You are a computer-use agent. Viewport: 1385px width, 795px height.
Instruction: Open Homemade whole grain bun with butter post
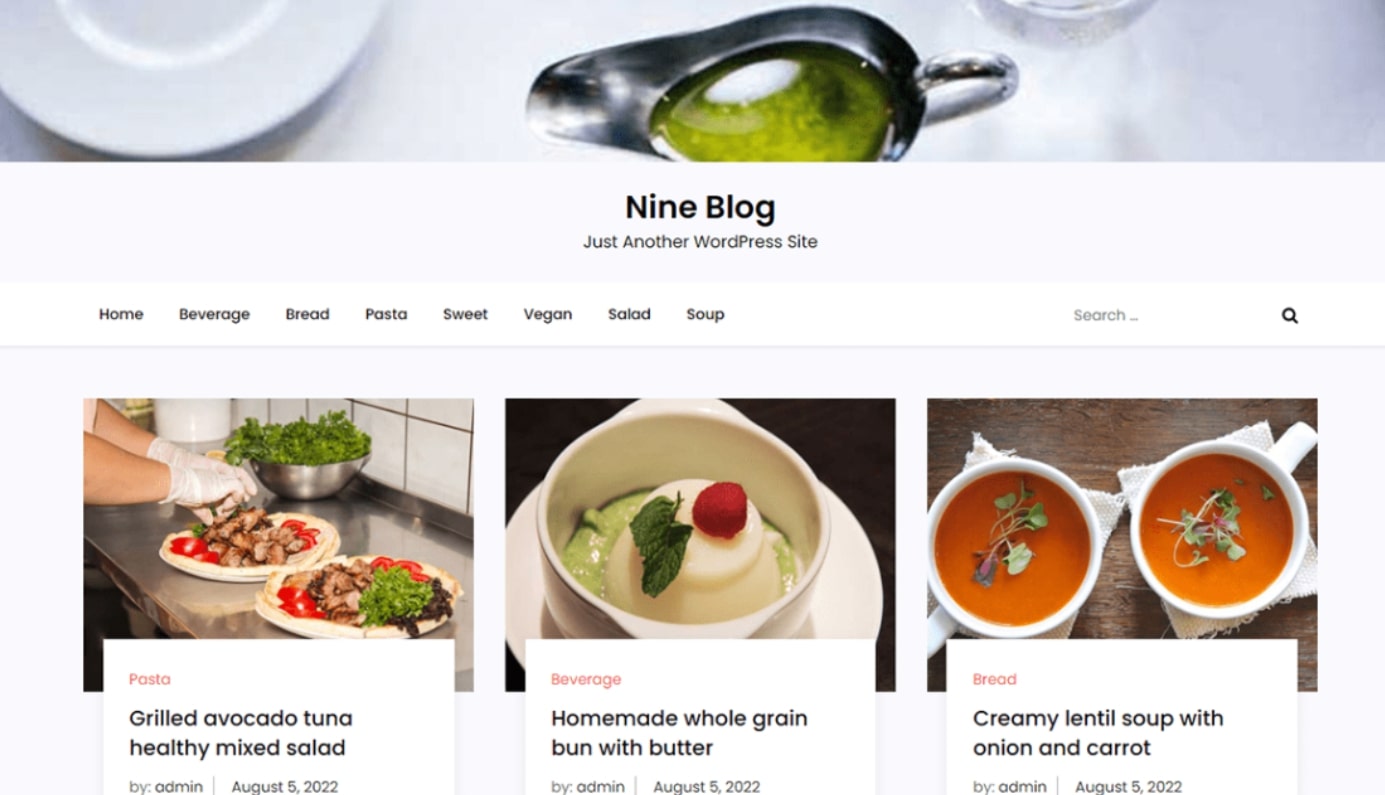[x=679, y=733]
